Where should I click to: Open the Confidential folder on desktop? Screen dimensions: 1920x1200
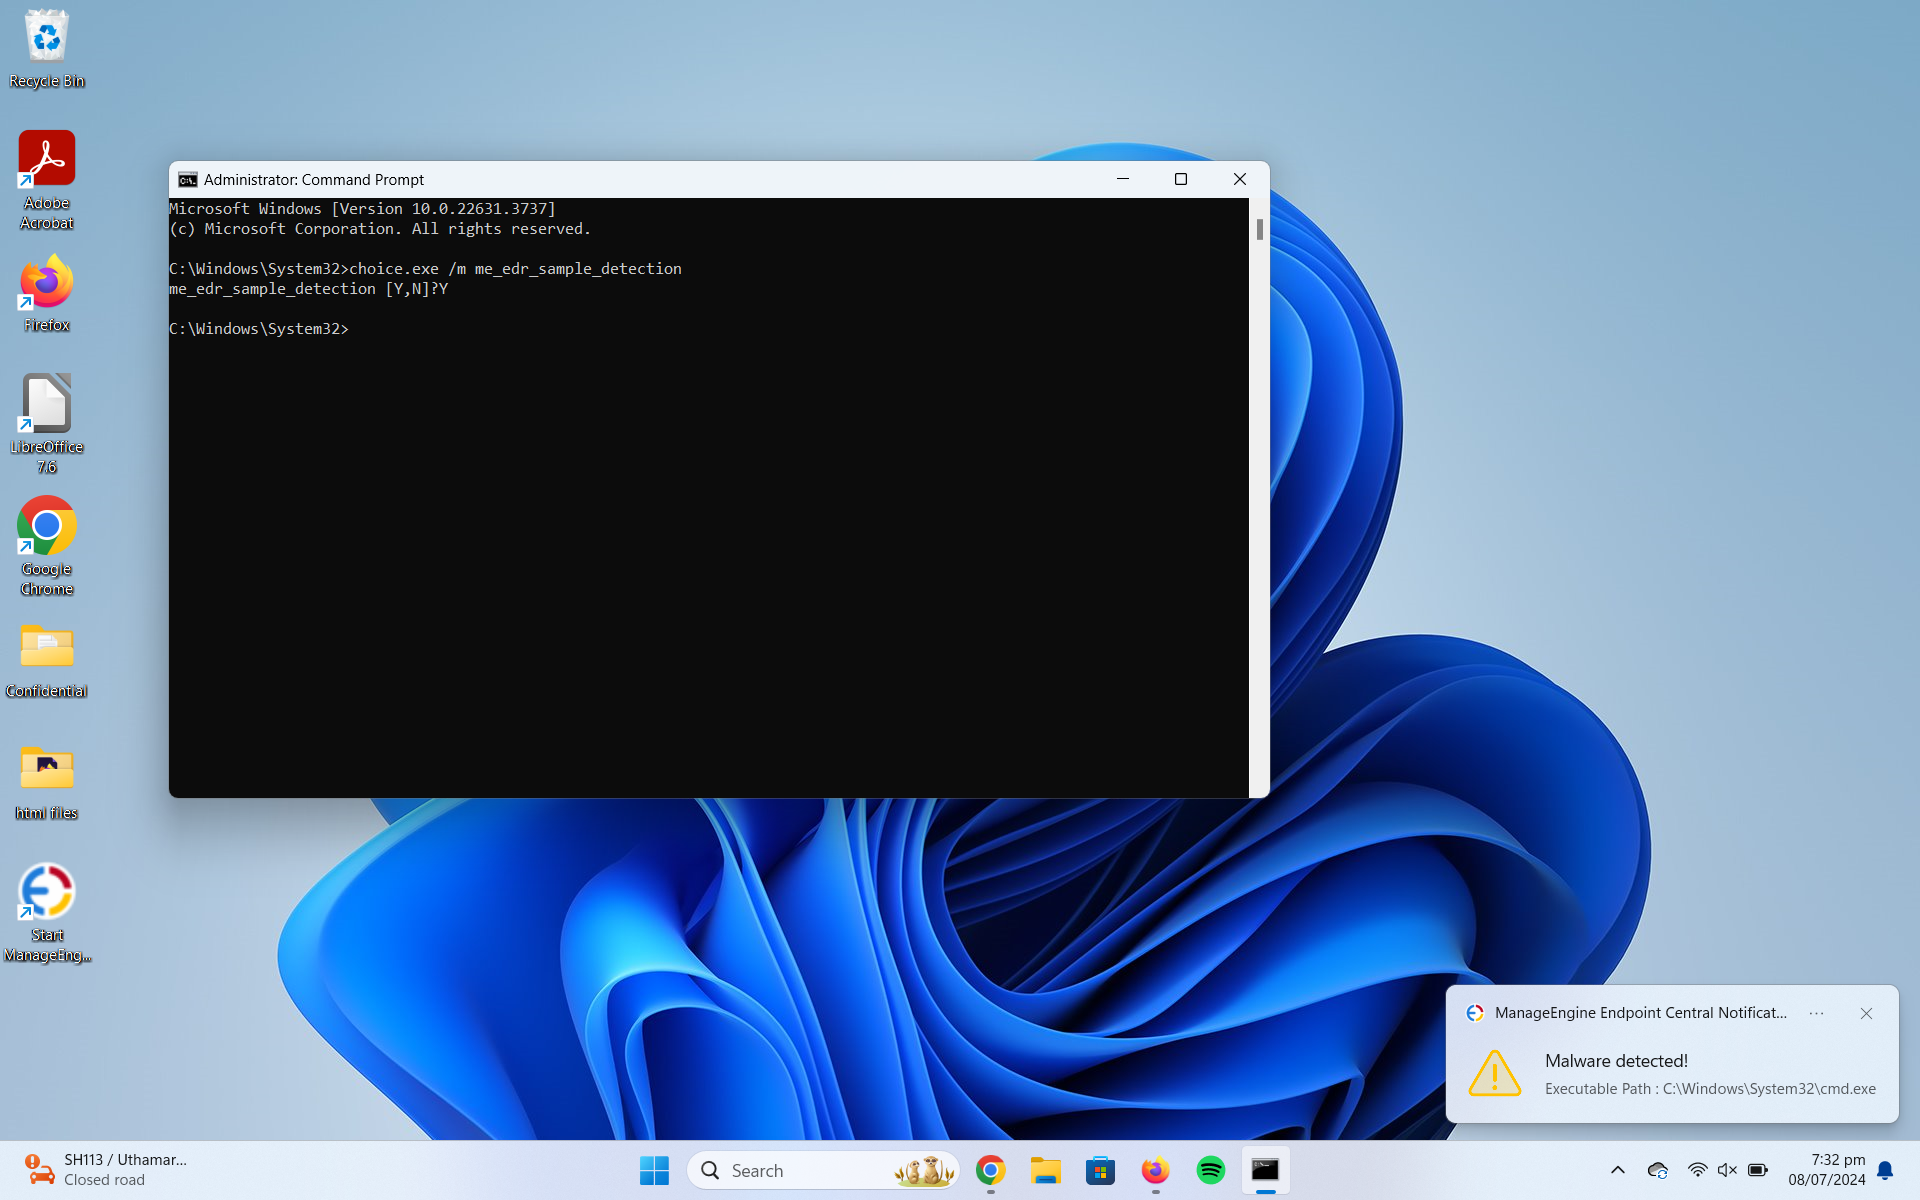(x=46, y=648)
